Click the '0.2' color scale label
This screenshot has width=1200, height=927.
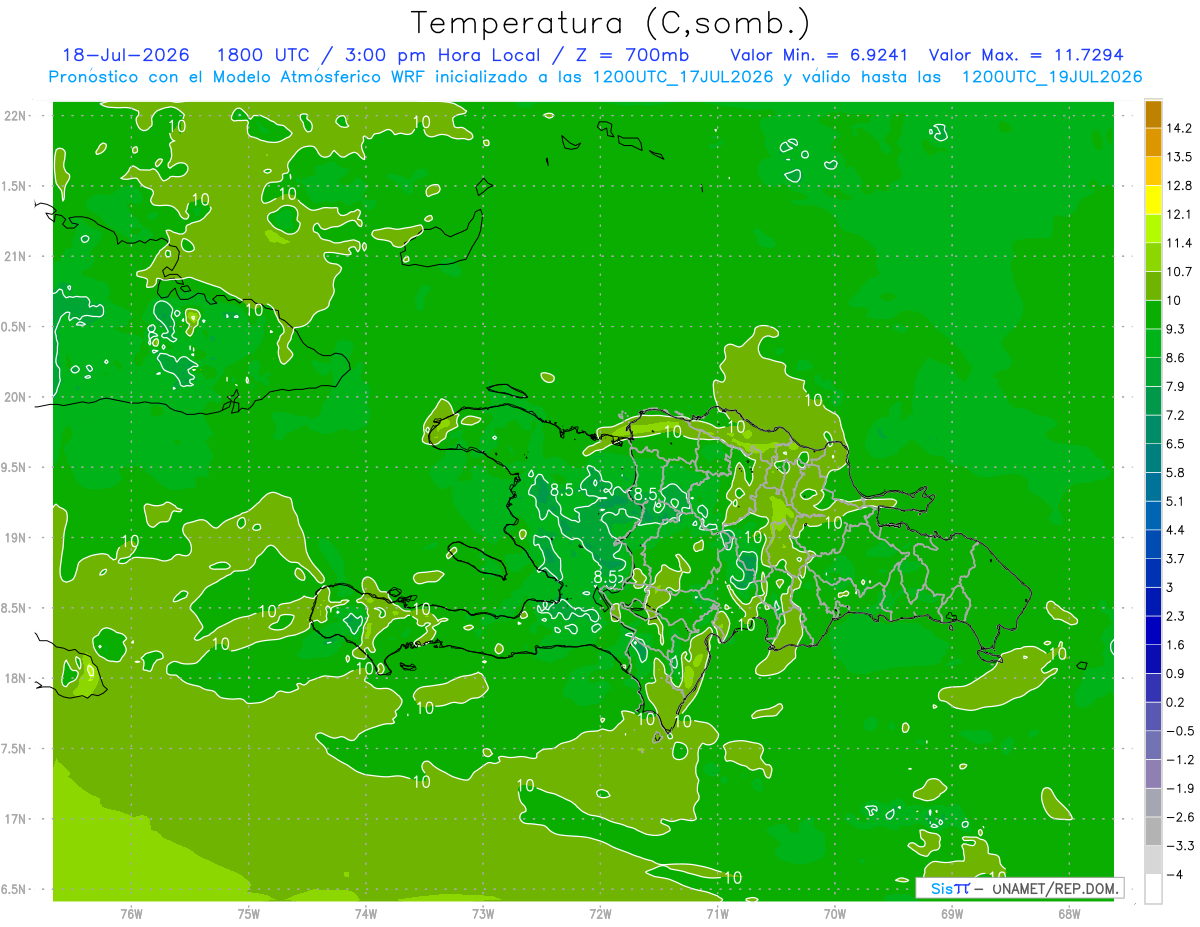[1177, 702]
